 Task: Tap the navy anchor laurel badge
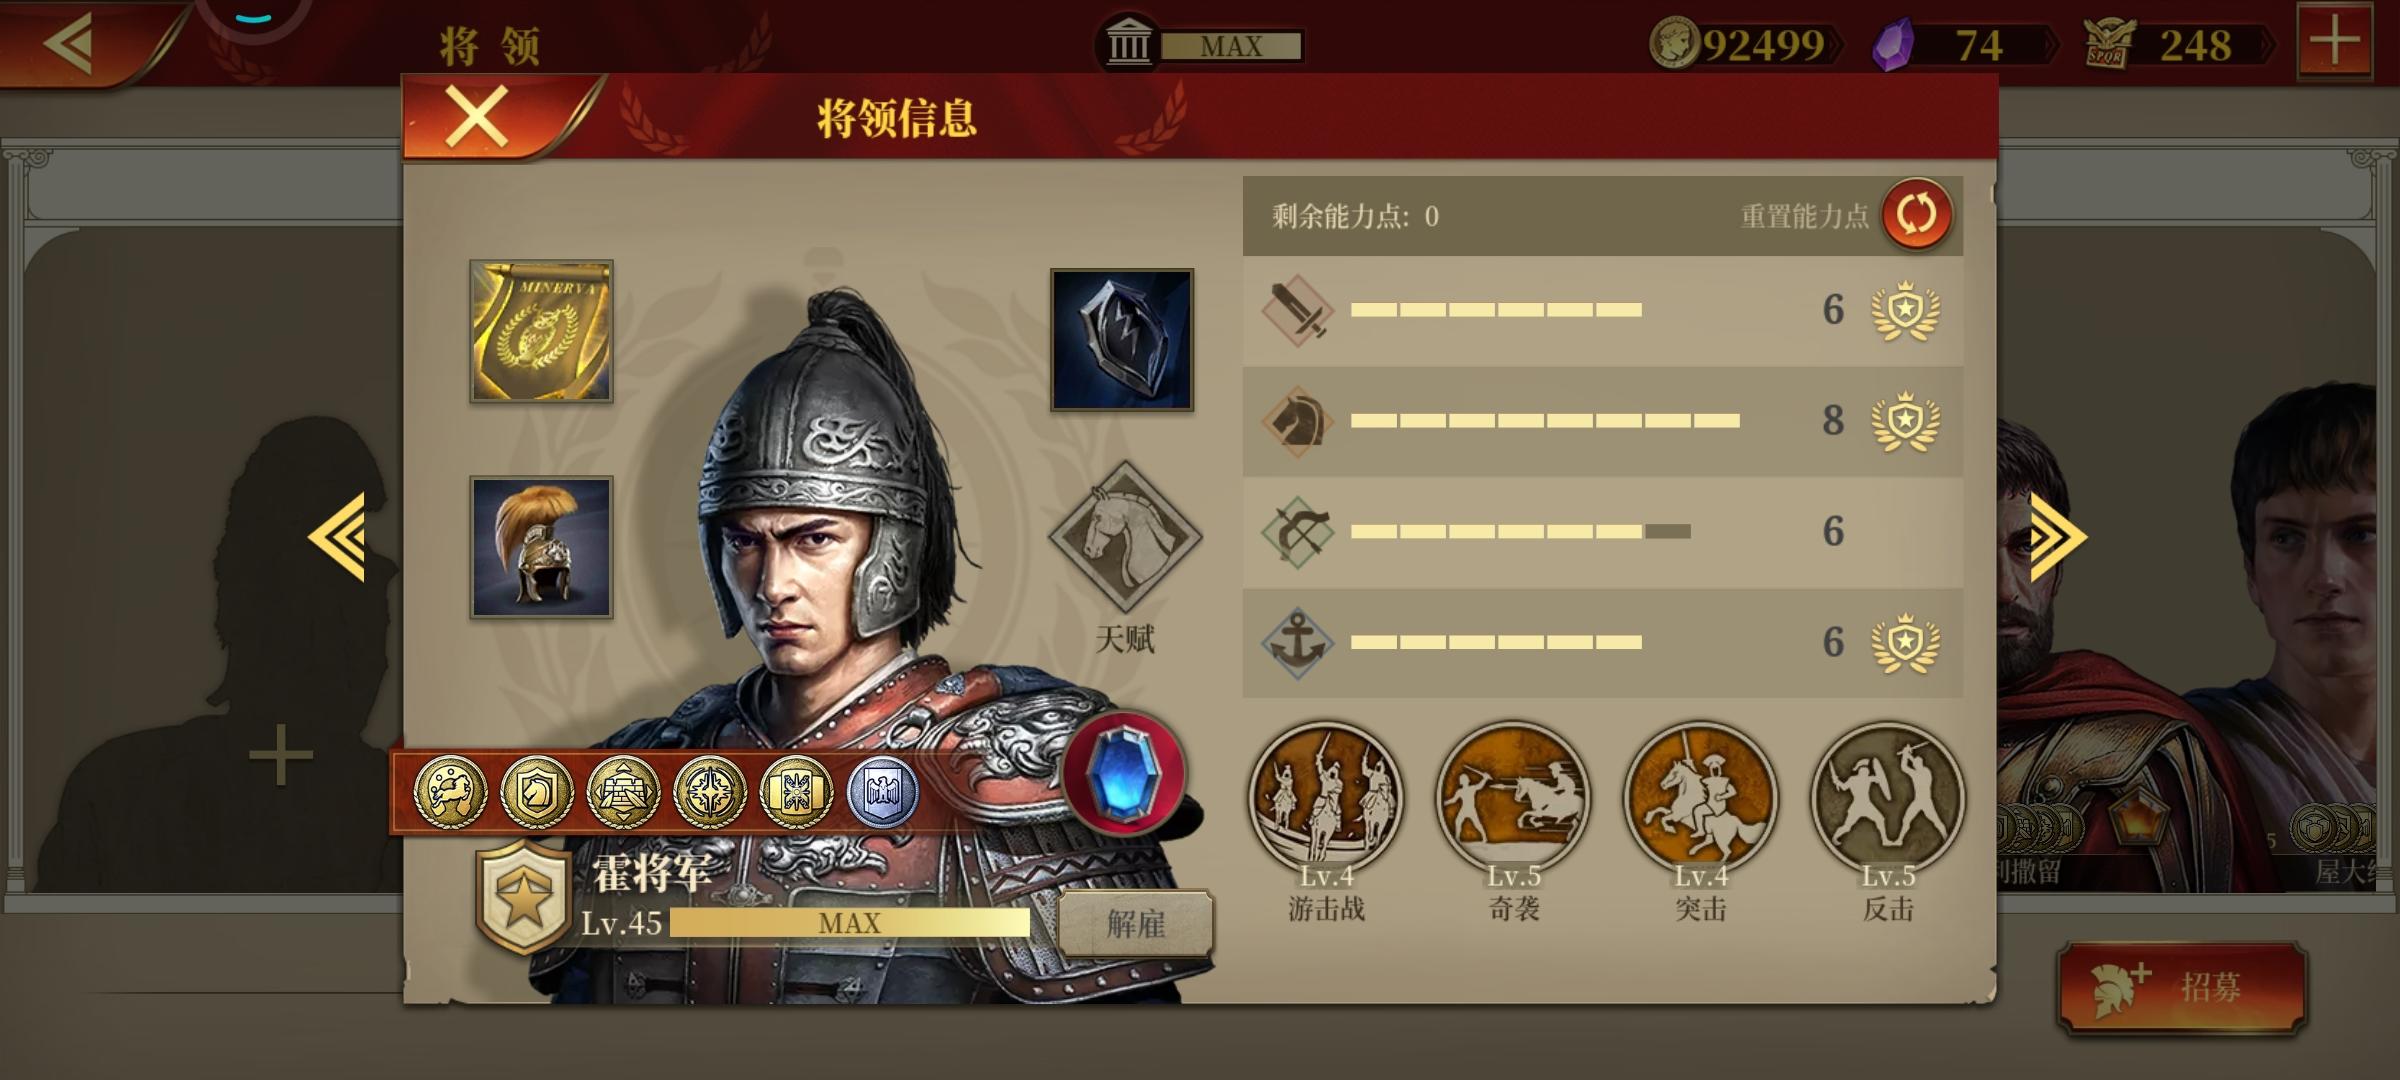pos(1905,642)
